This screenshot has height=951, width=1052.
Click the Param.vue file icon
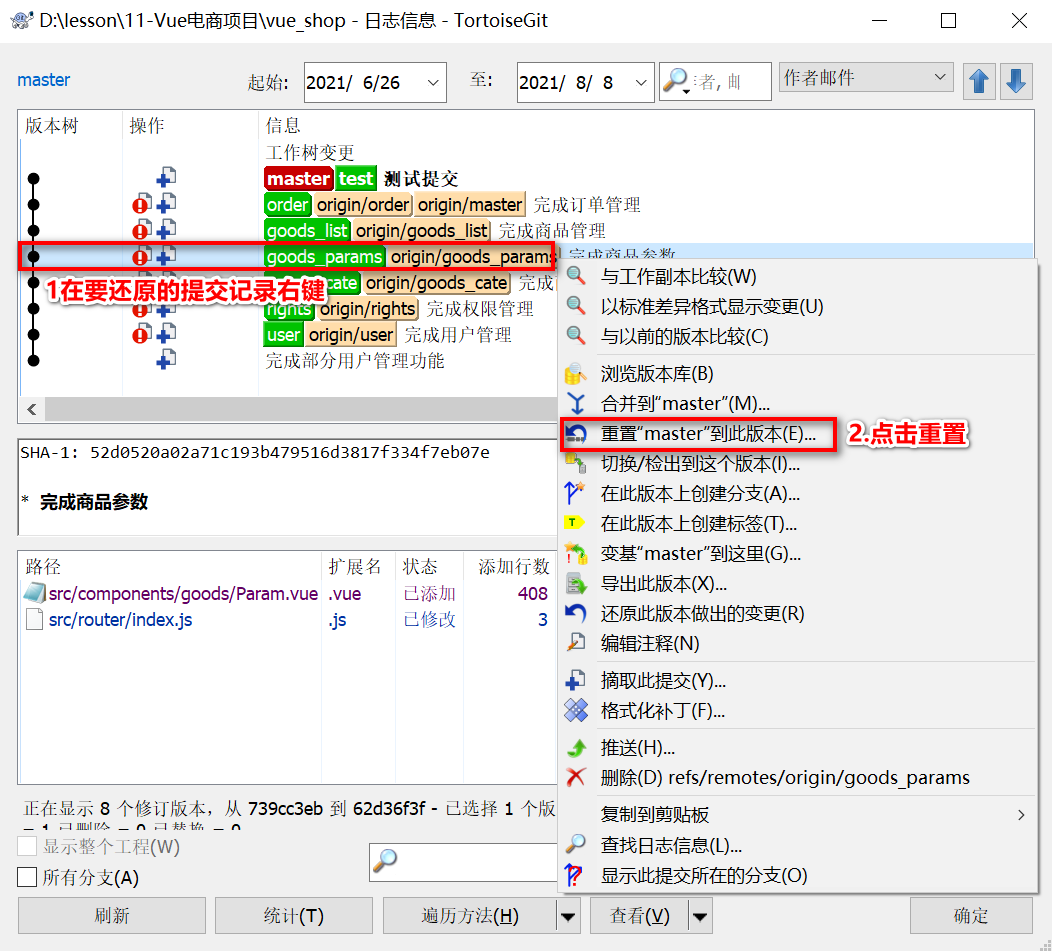click(34, 593)
